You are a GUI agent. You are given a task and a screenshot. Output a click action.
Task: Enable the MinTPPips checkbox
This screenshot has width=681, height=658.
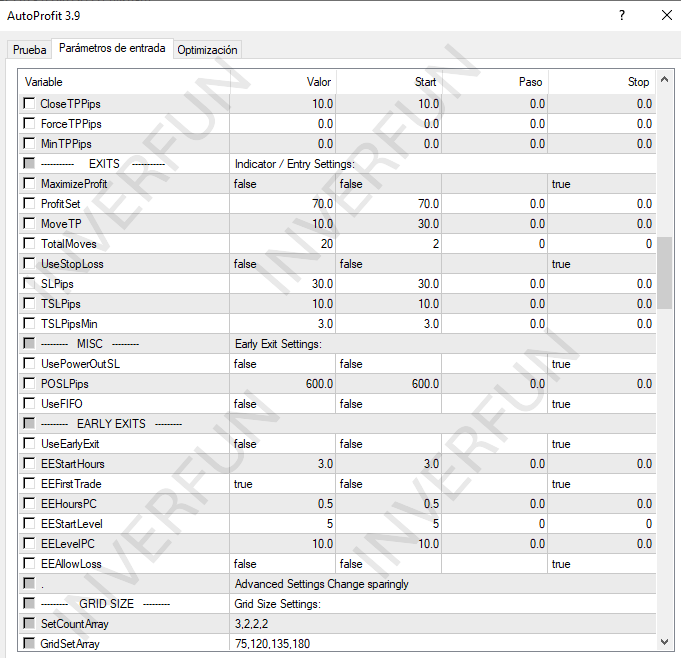(x=29, y=143)
